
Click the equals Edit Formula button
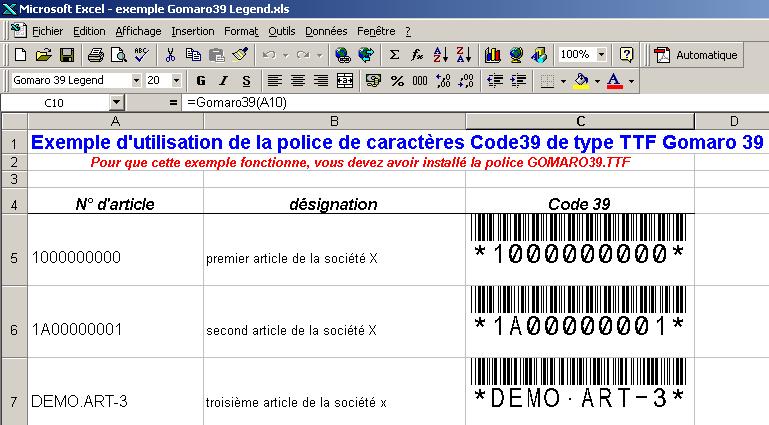pos(173,102)
